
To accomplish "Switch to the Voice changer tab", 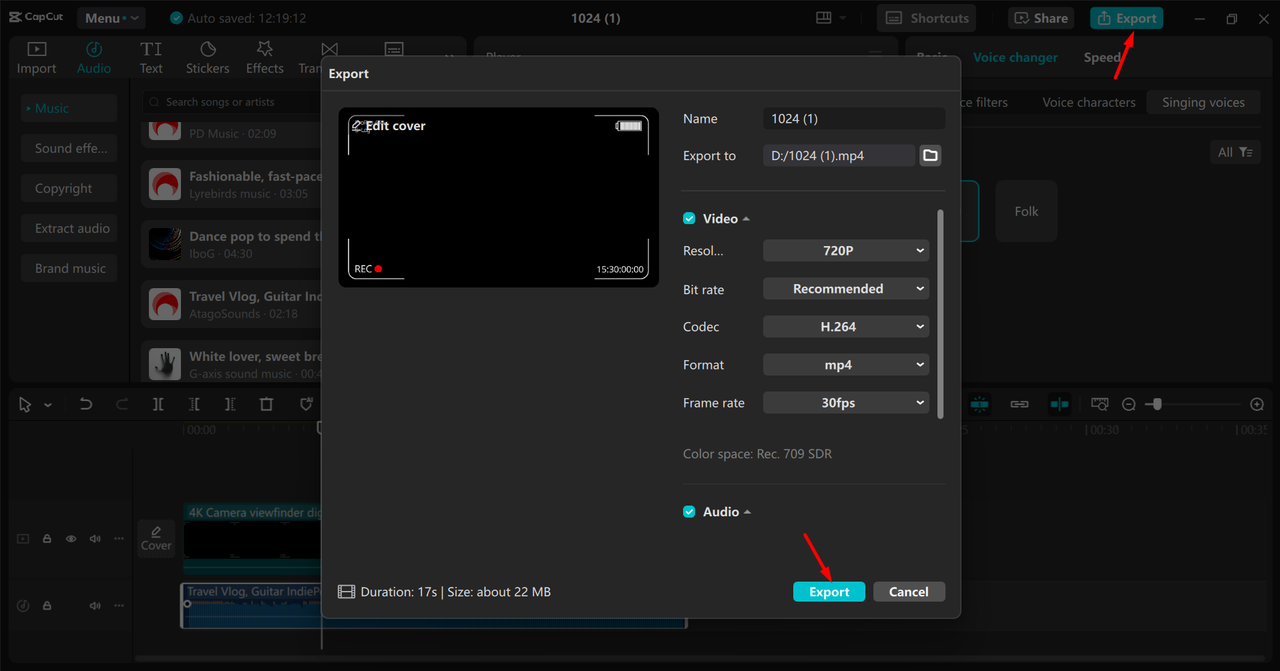I will (x=1015, y=57).
